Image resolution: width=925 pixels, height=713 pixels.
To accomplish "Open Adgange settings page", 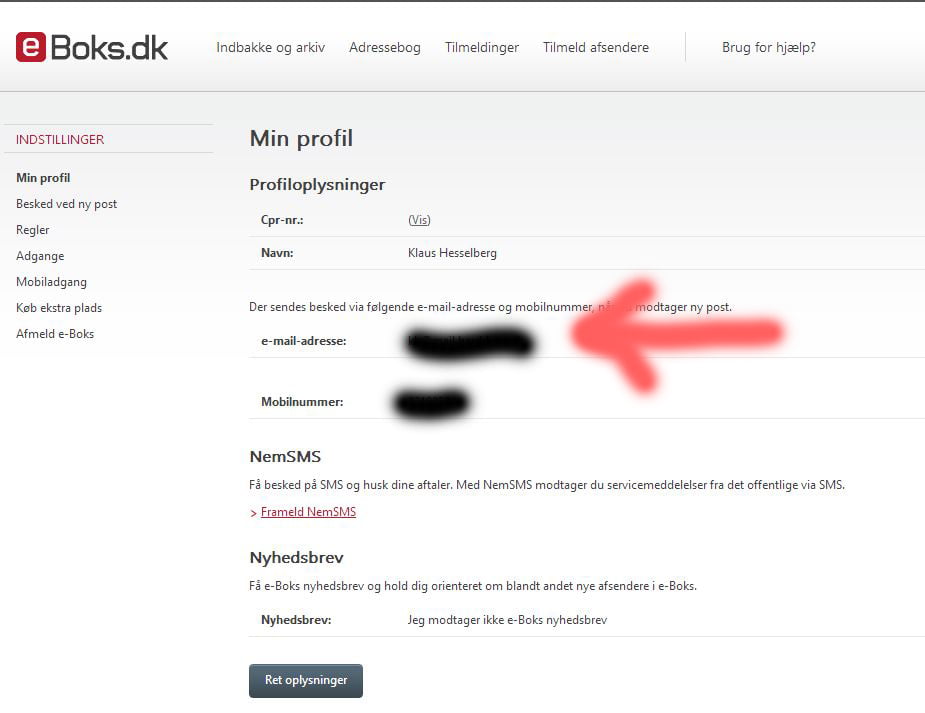I will point(40,256).
